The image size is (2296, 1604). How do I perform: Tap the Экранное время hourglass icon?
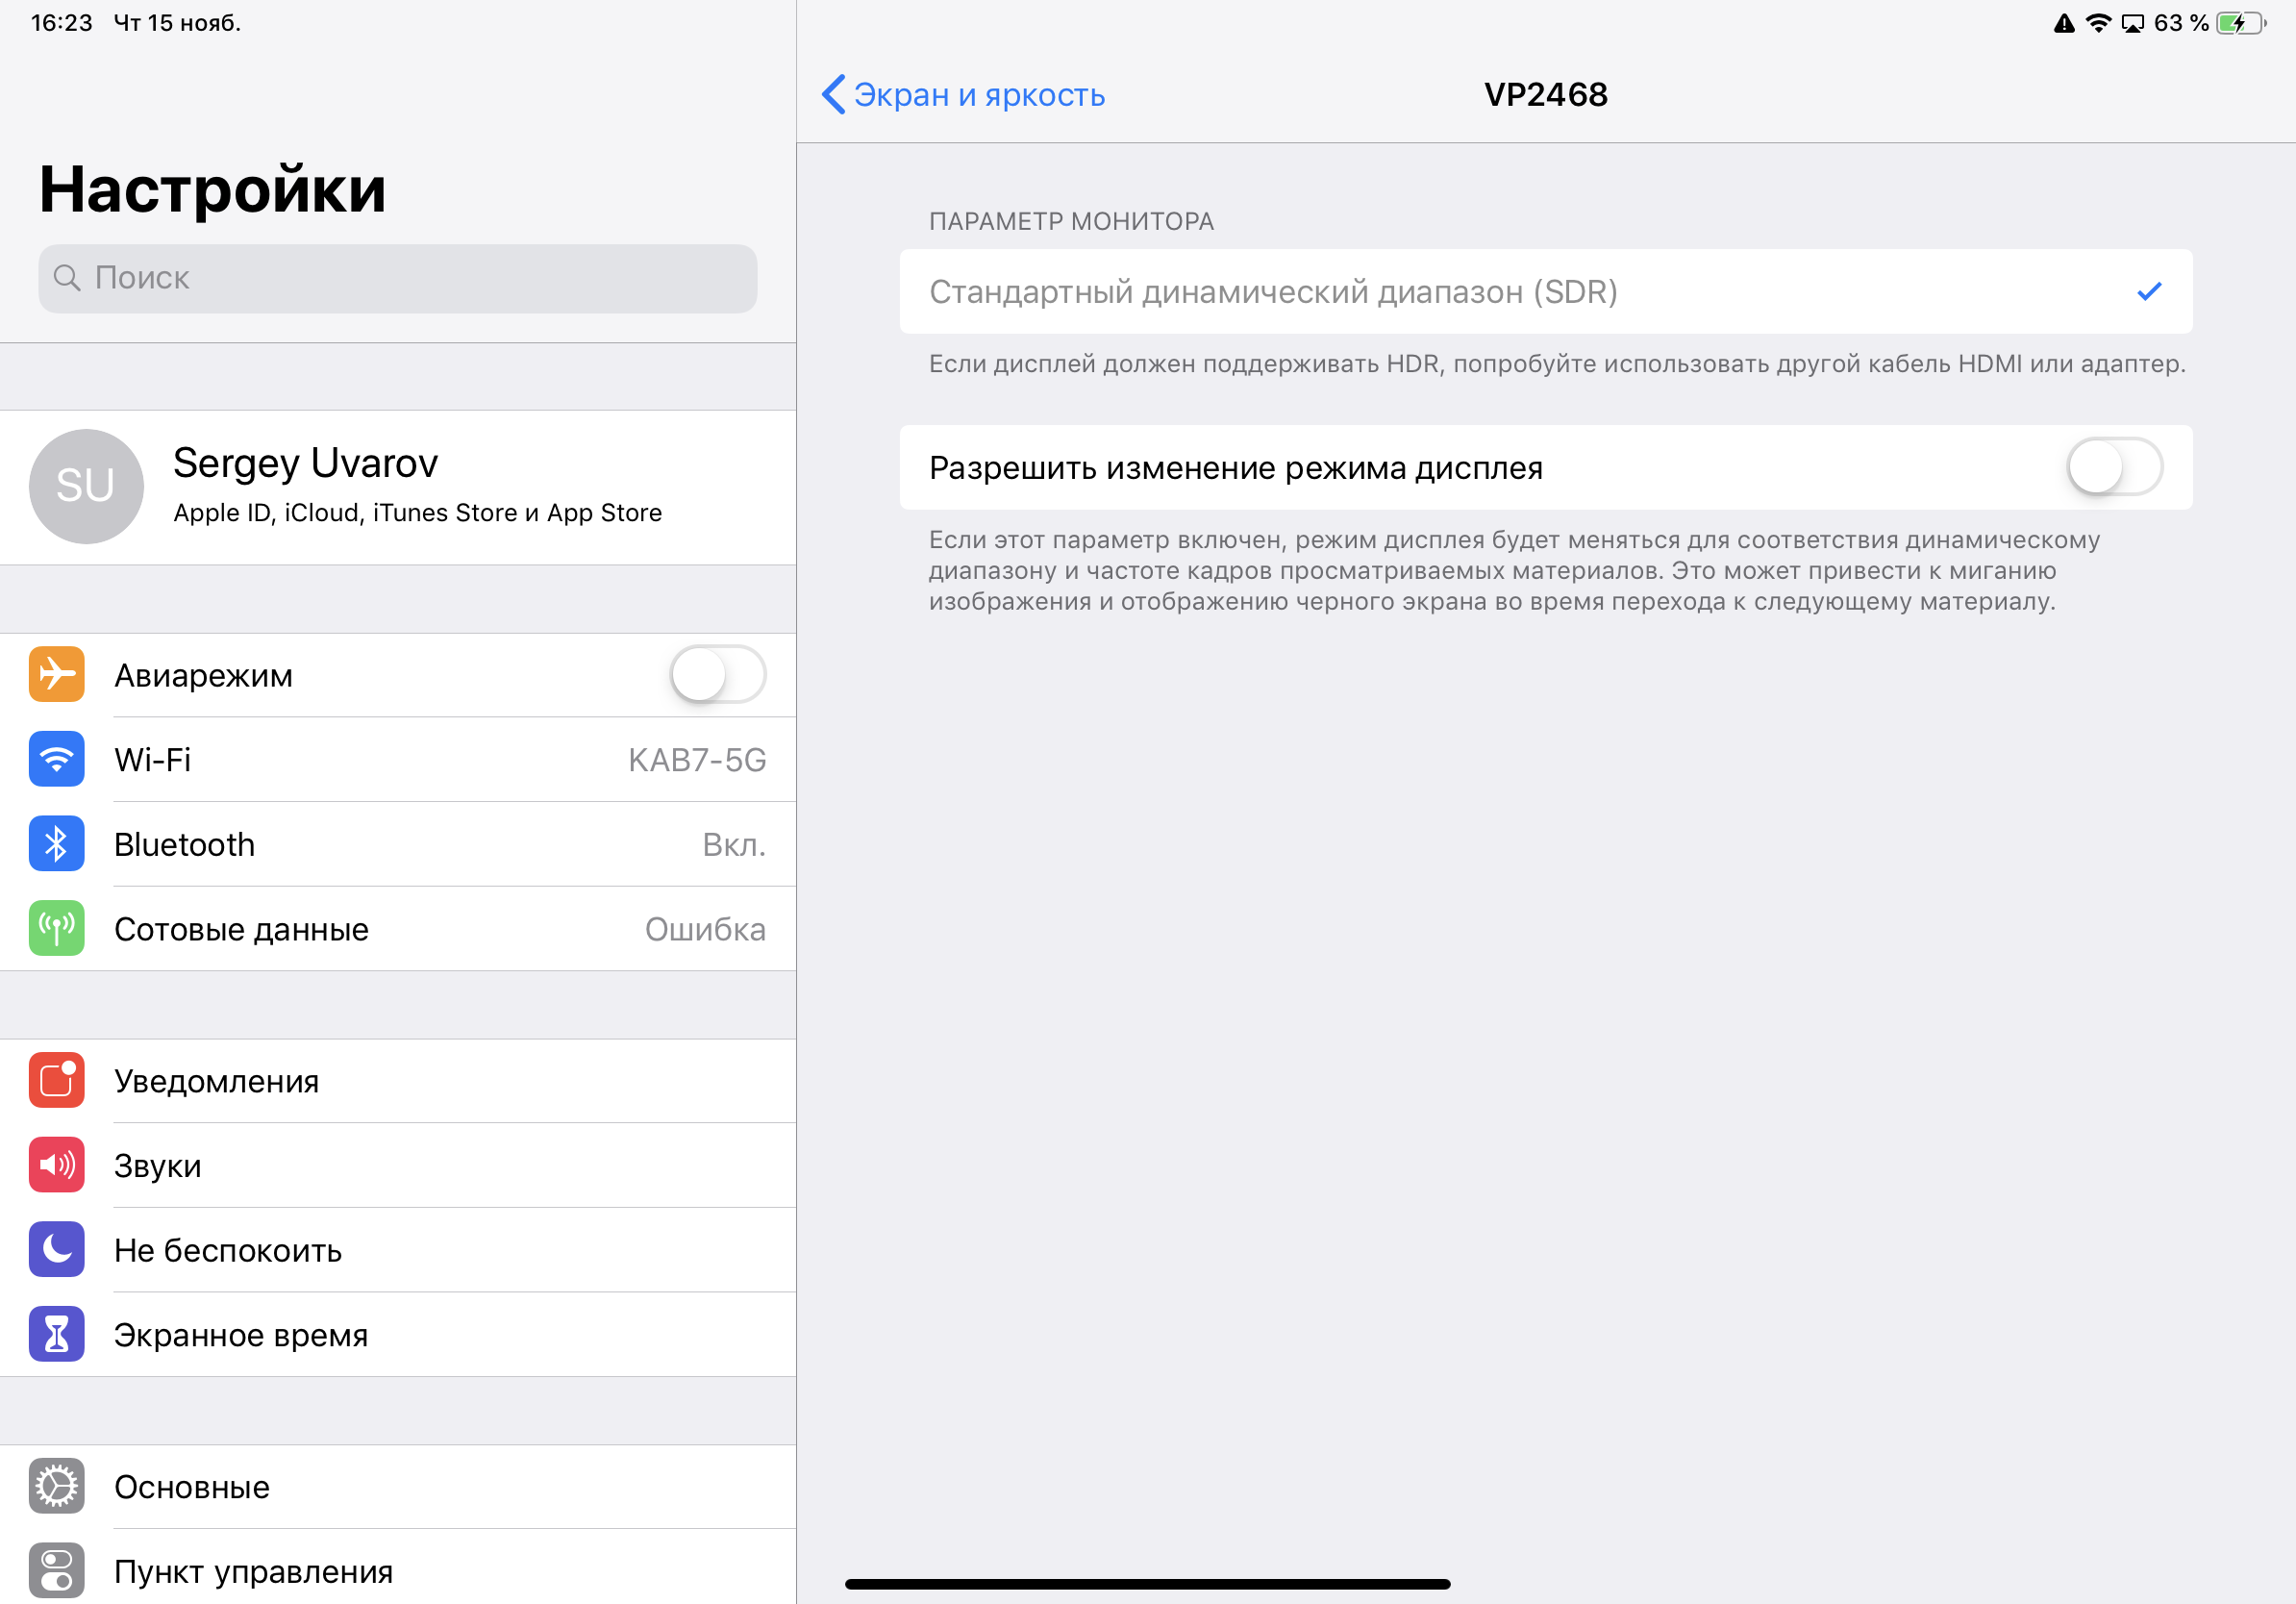tap(56, 1334)
